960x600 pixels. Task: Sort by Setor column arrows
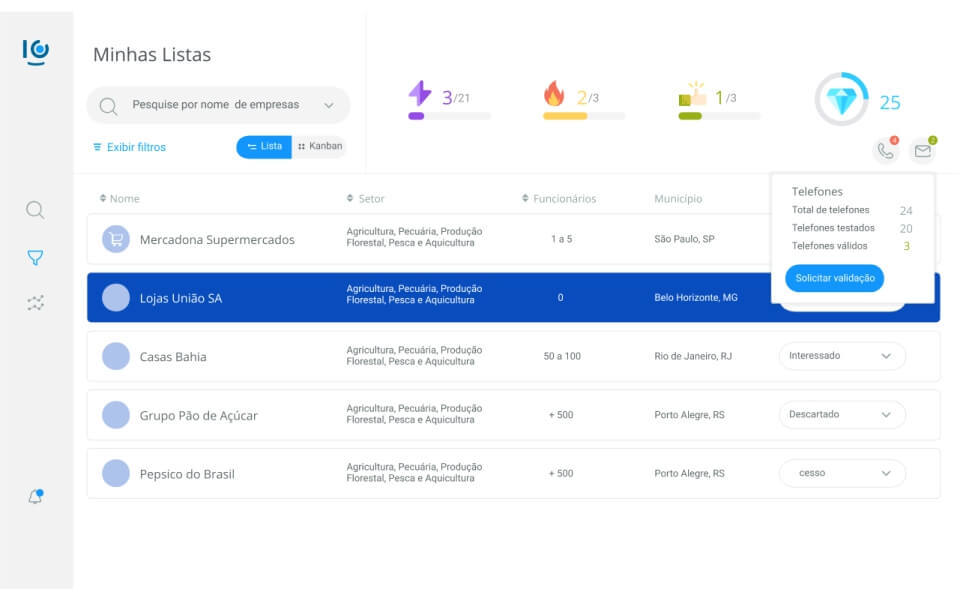(x=350, y=198)
